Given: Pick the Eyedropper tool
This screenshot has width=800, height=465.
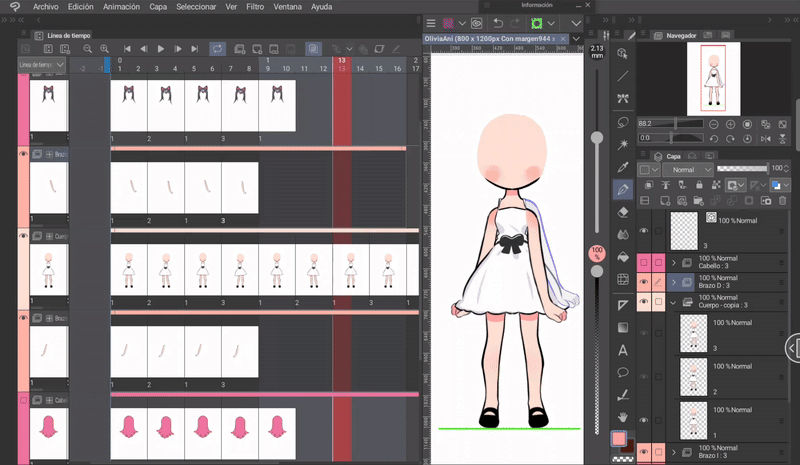Looking at the screenshot, I should tap(623, 167).
